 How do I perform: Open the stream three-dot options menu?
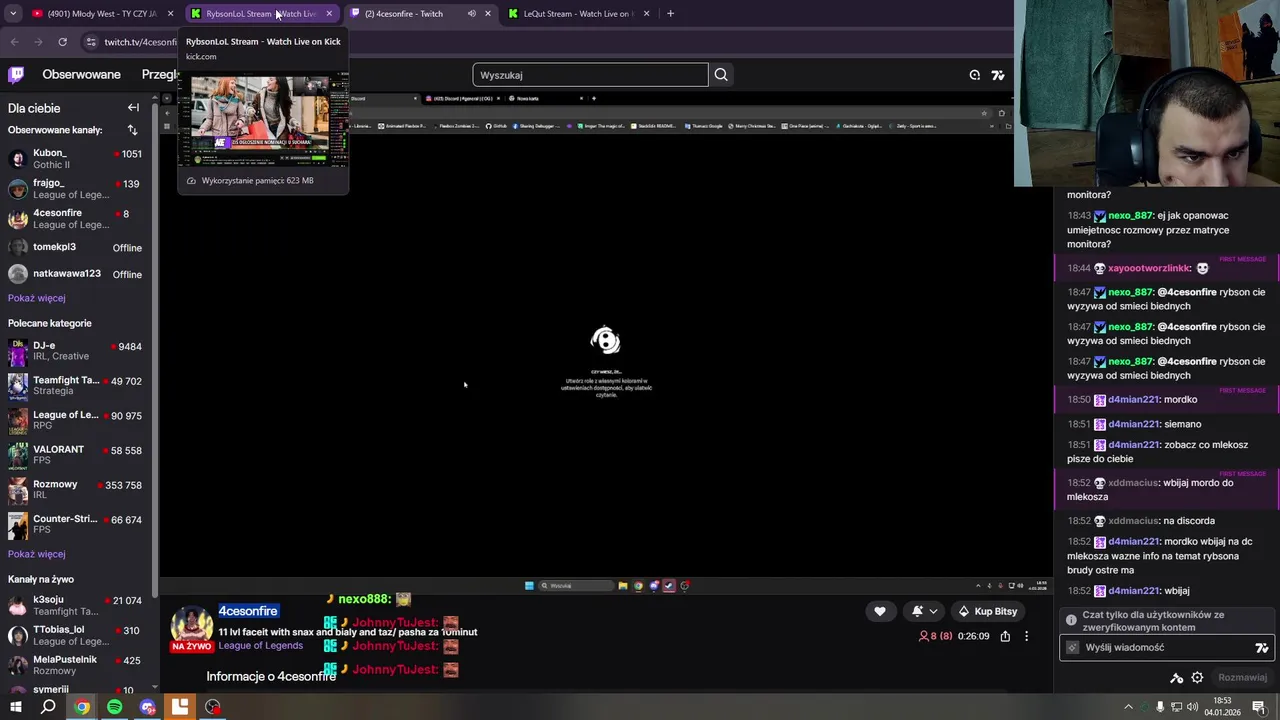point(1026,636)
